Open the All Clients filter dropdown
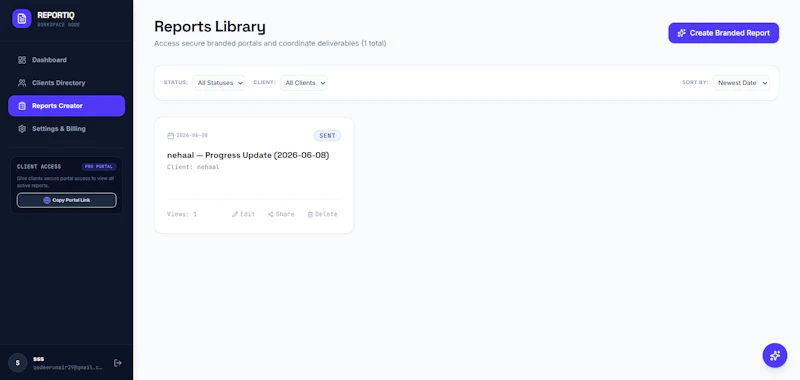 pyautogui.click(x=304, y=83)
